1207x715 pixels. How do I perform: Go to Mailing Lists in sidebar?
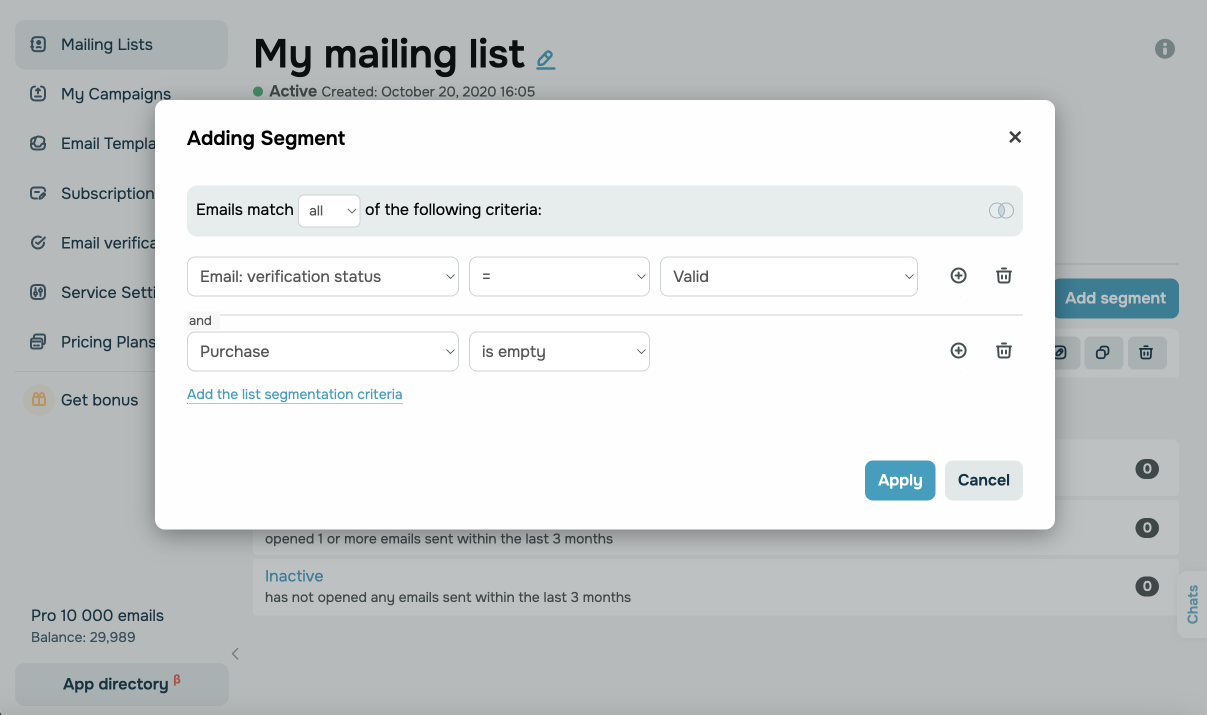pos(107,45)
